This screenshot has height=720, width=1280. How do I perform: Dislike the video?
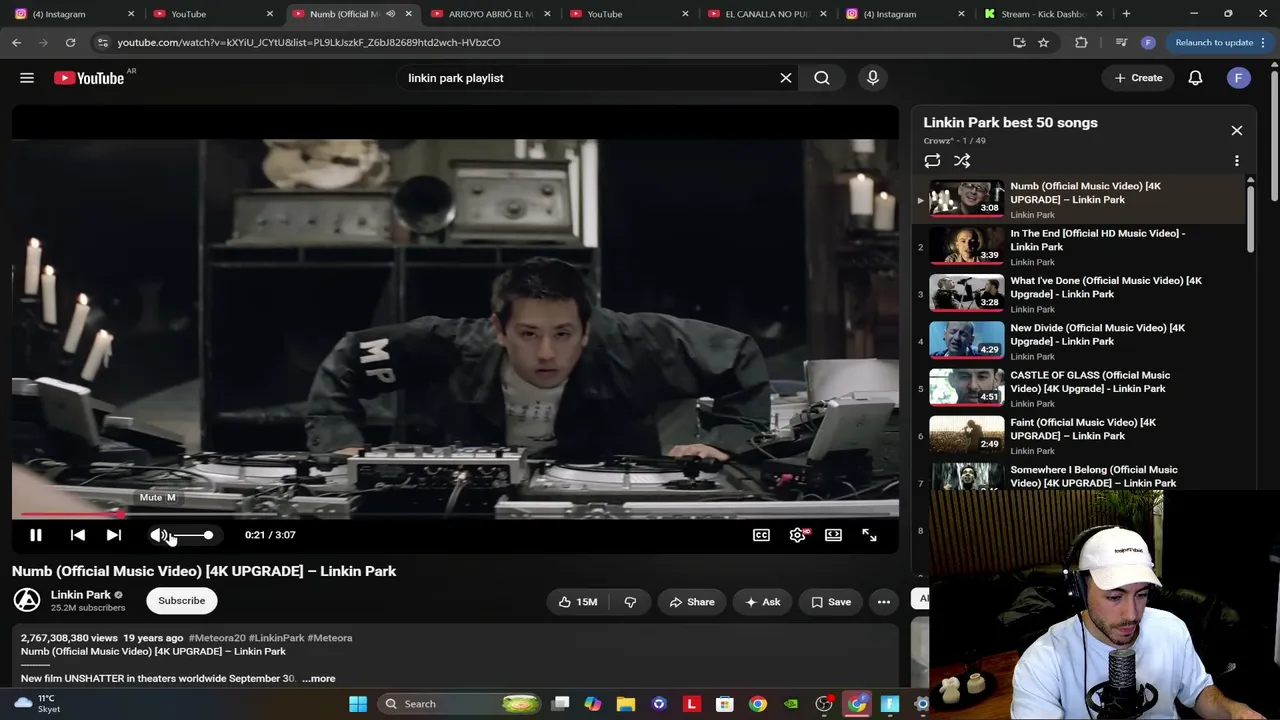coord(630,602)
